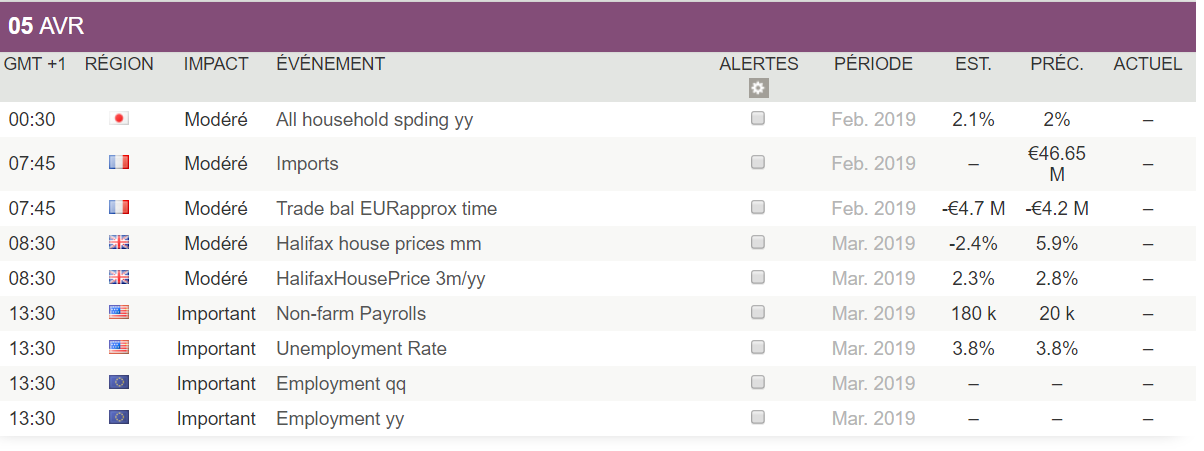This screenshot has height=451, width=1204.
Task: Open the Trade bal EURapprox time event
Action: coord(386,209)
